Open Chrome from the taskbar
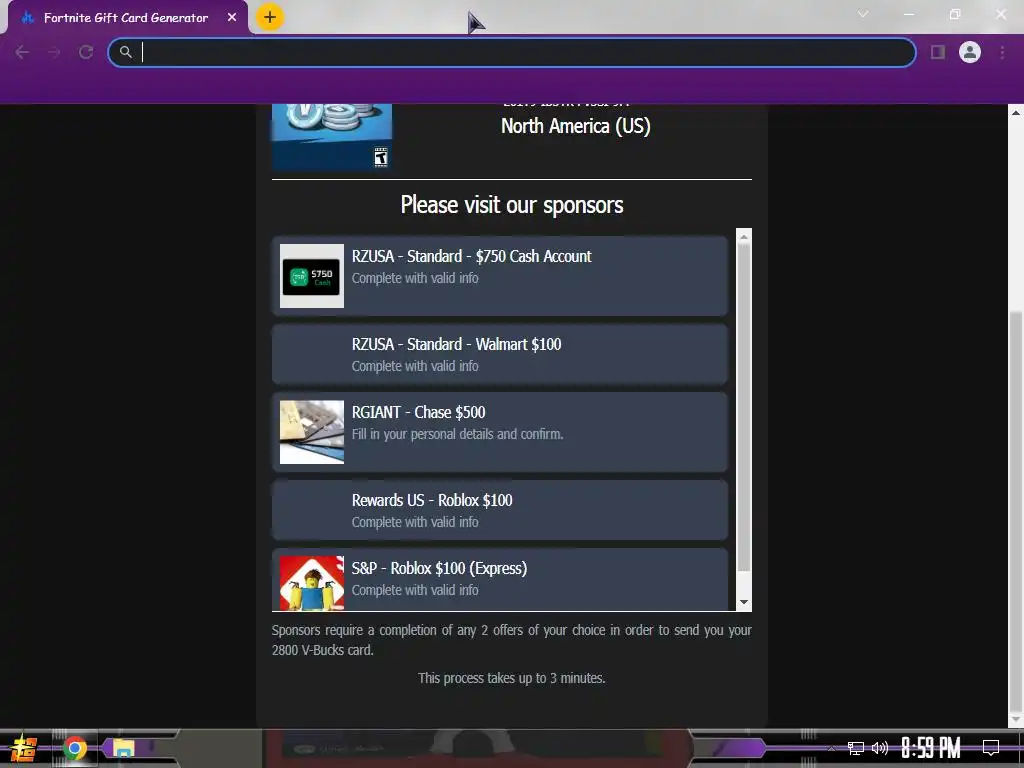Image resolution: width=1024 pixels, height=768 pixels. pos(74,748)
